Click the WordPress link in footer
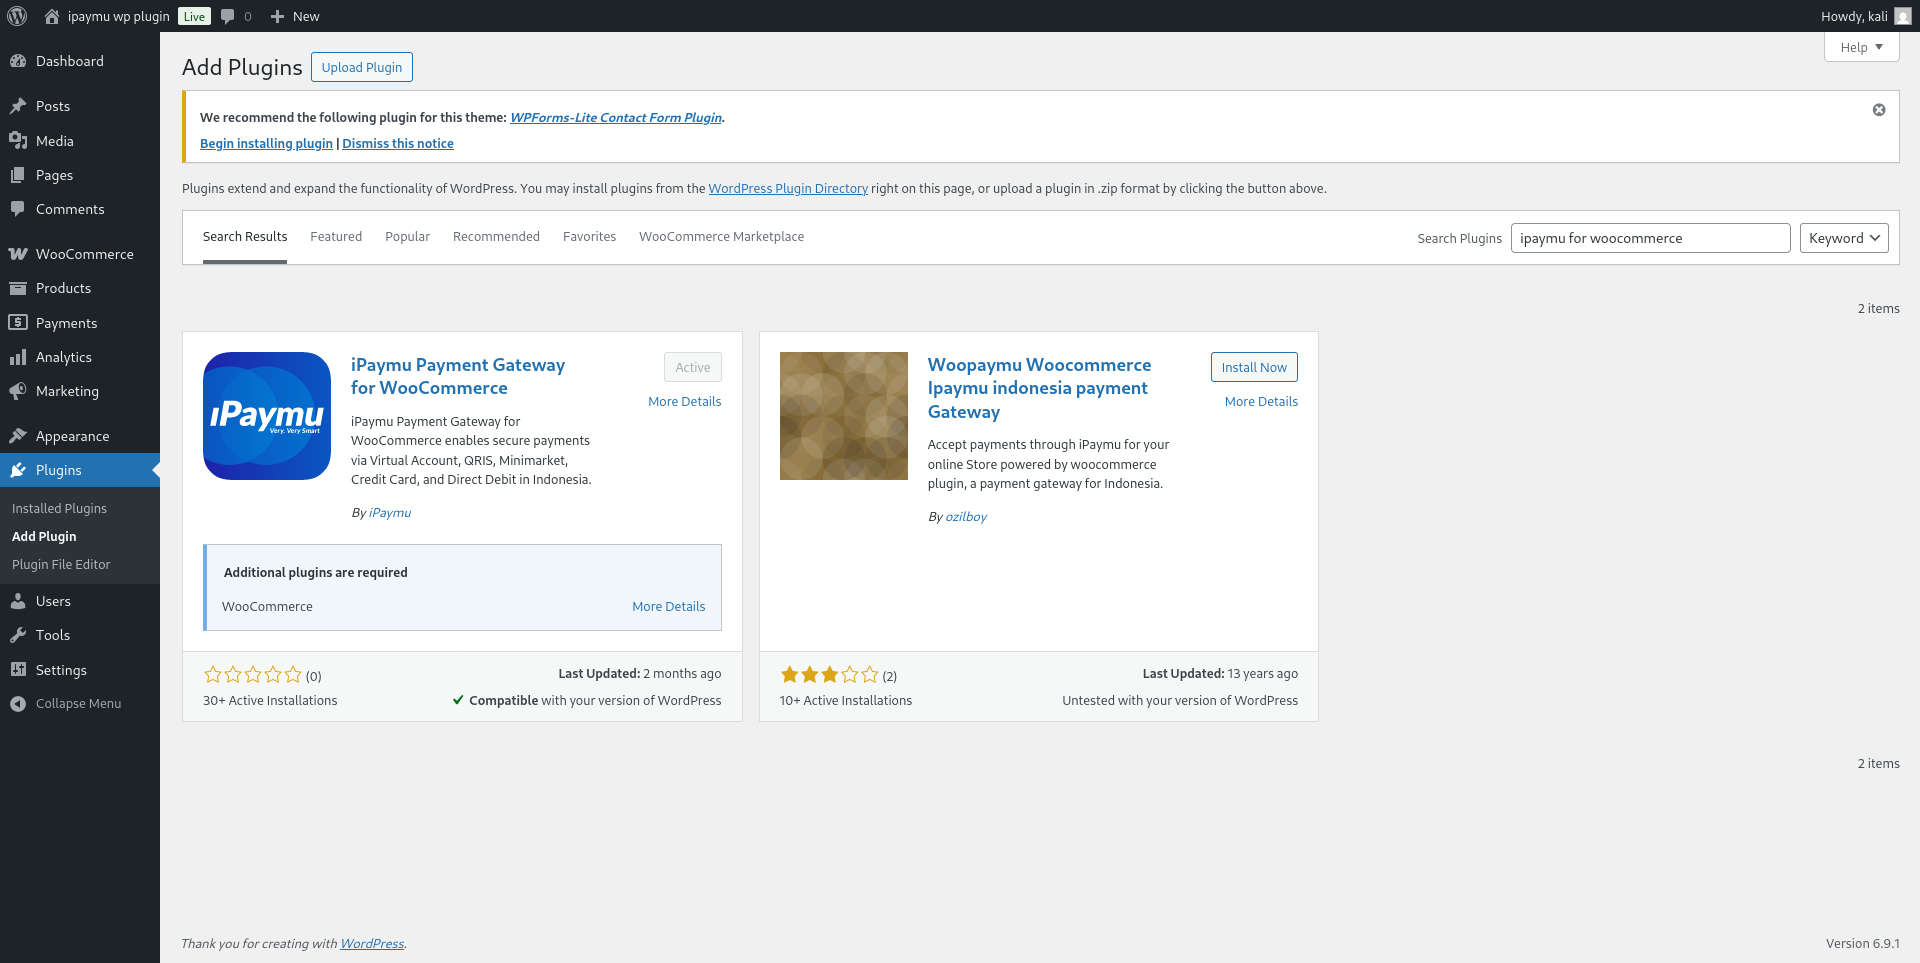1920x963 pixels. coord(372,944)
